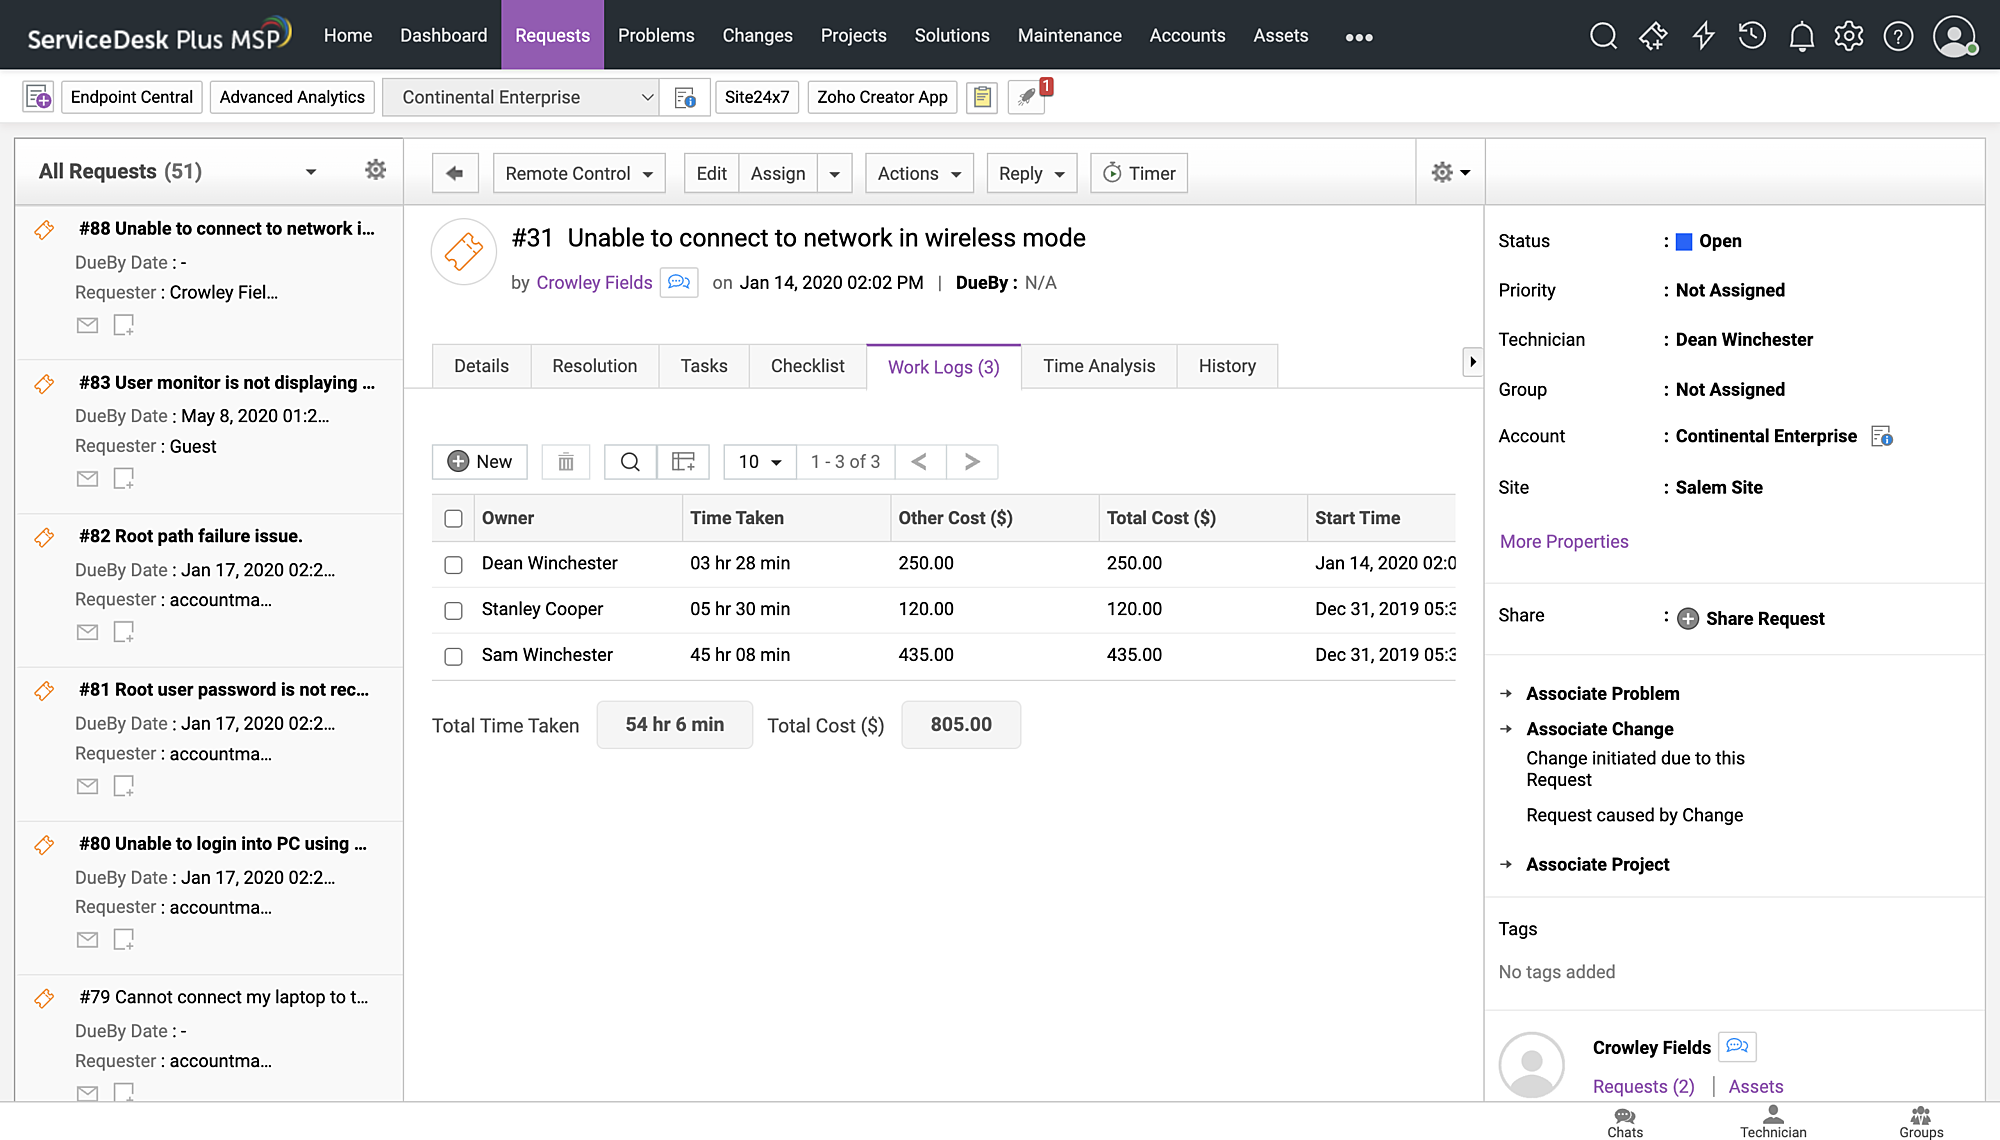Open the Remote Control dropdown

(x=578, y=172)
